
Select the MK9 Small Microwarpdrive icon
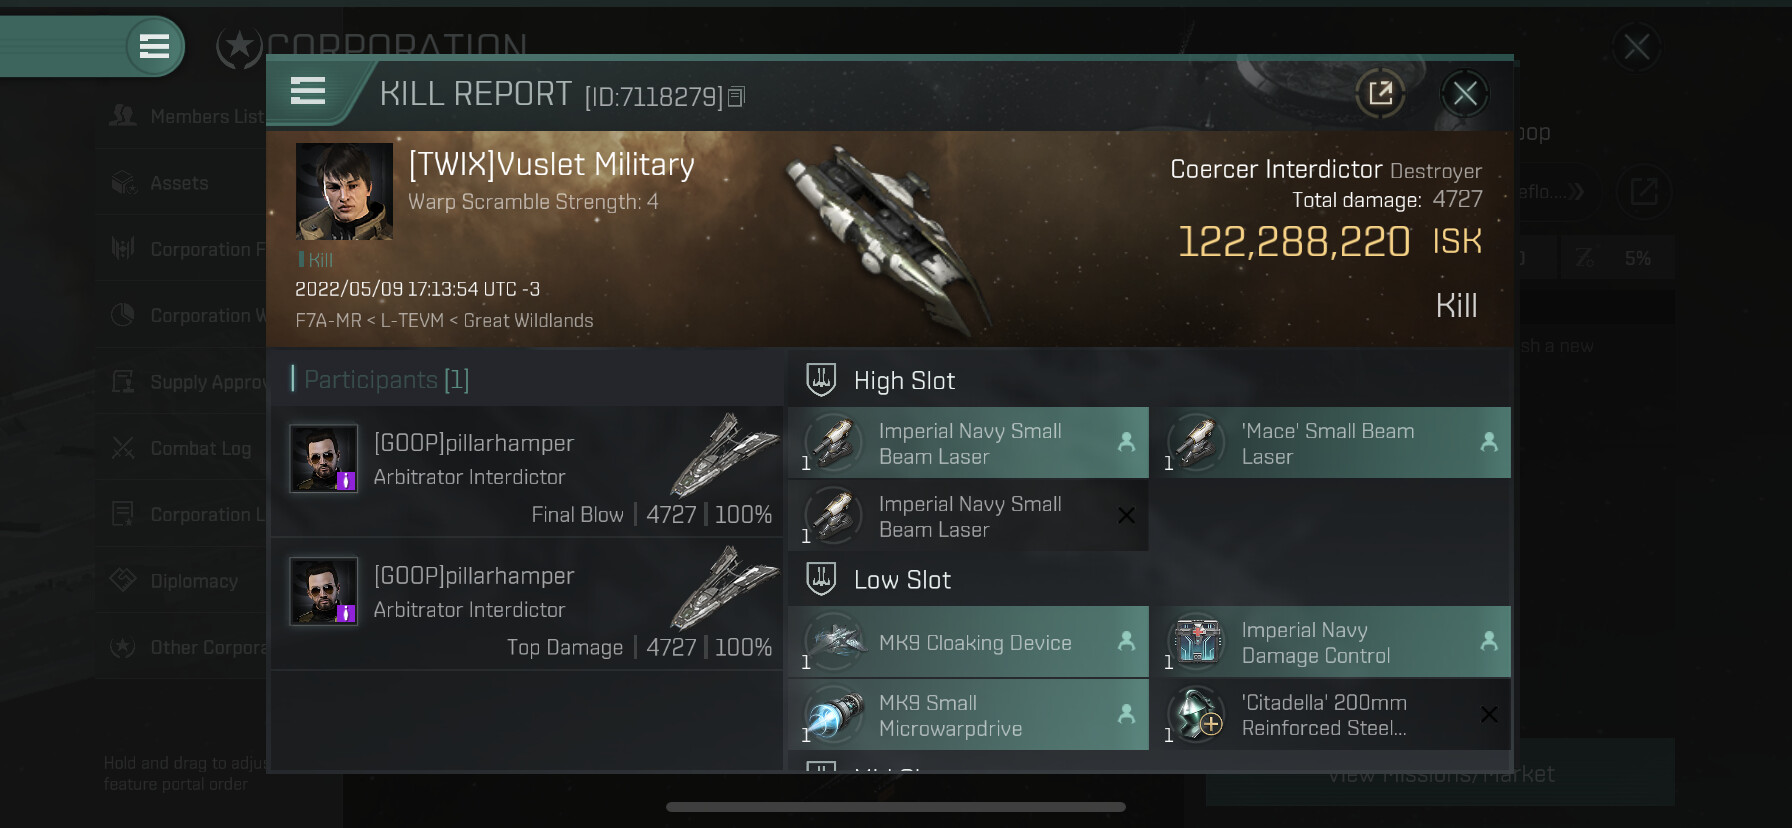[x=834, y=714]
